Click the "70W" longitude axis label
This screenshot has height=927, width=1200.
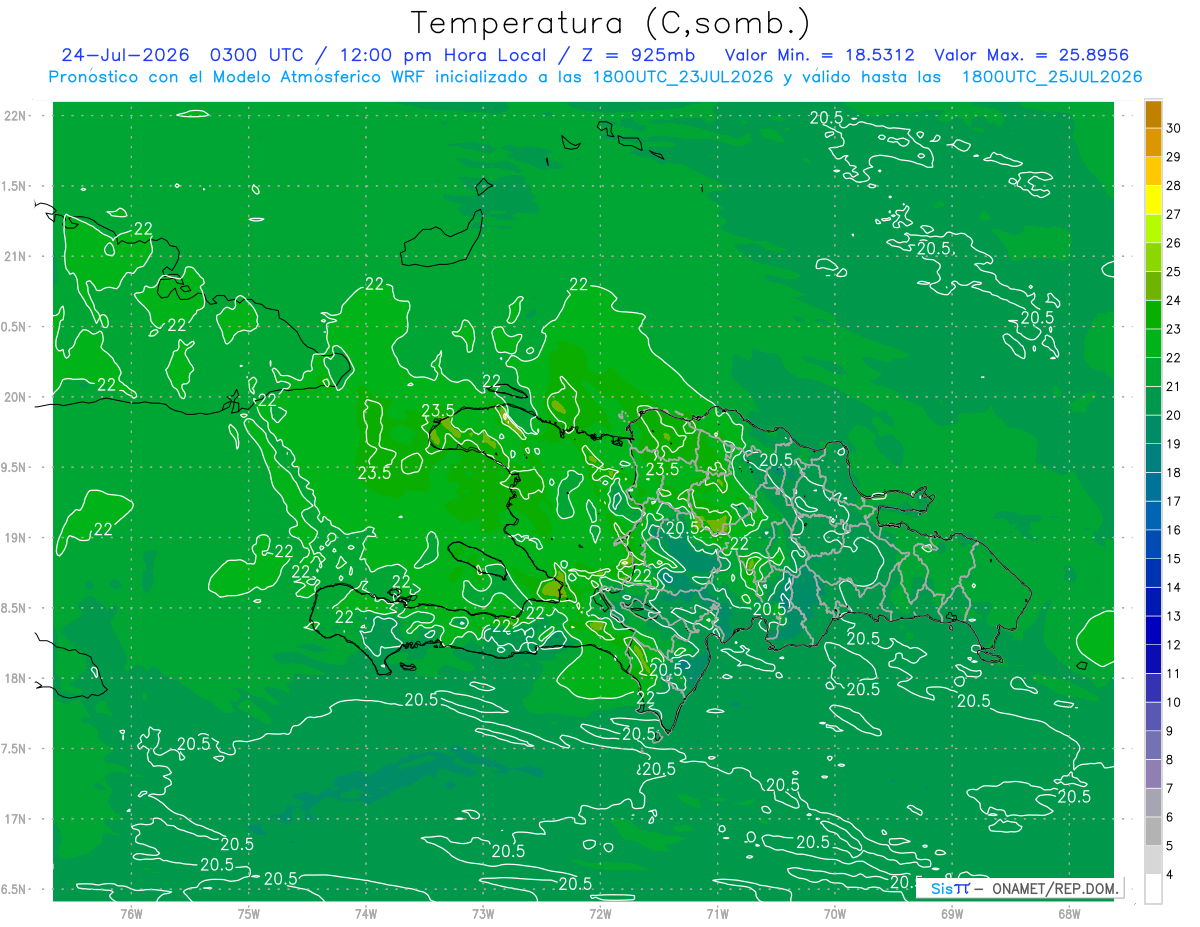click(835, 913)
